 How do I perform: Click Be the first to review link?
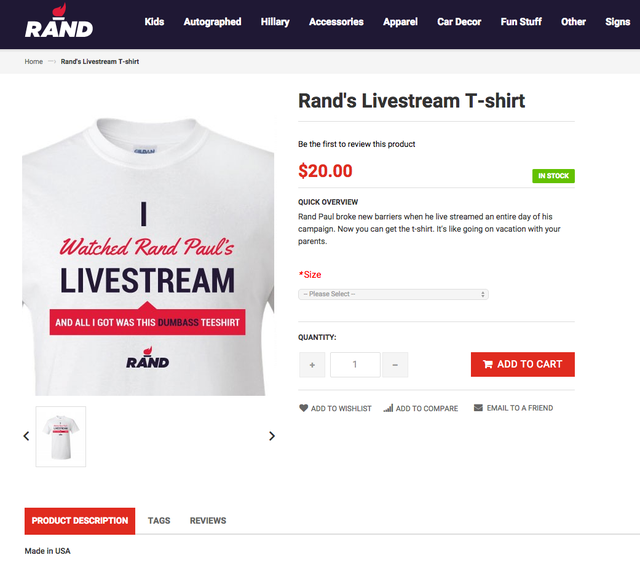pos(356,144)
